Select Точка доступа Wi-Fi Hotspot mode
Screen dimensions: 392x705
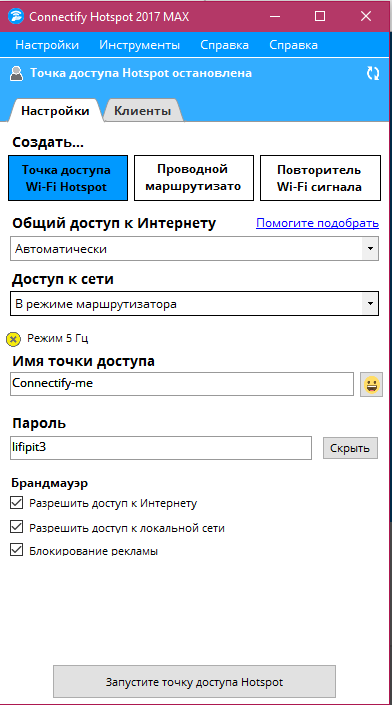[68, 178]
